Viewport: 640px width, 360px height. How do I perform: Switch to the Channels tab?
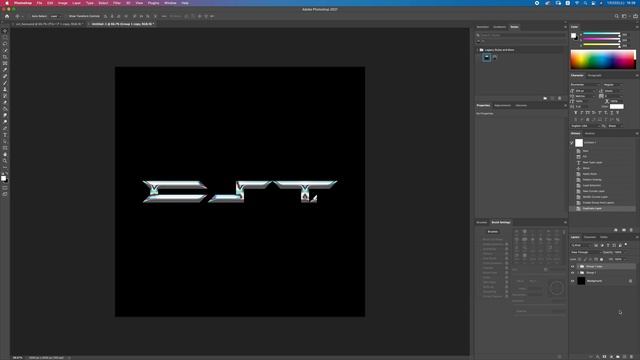click(589, 237)
